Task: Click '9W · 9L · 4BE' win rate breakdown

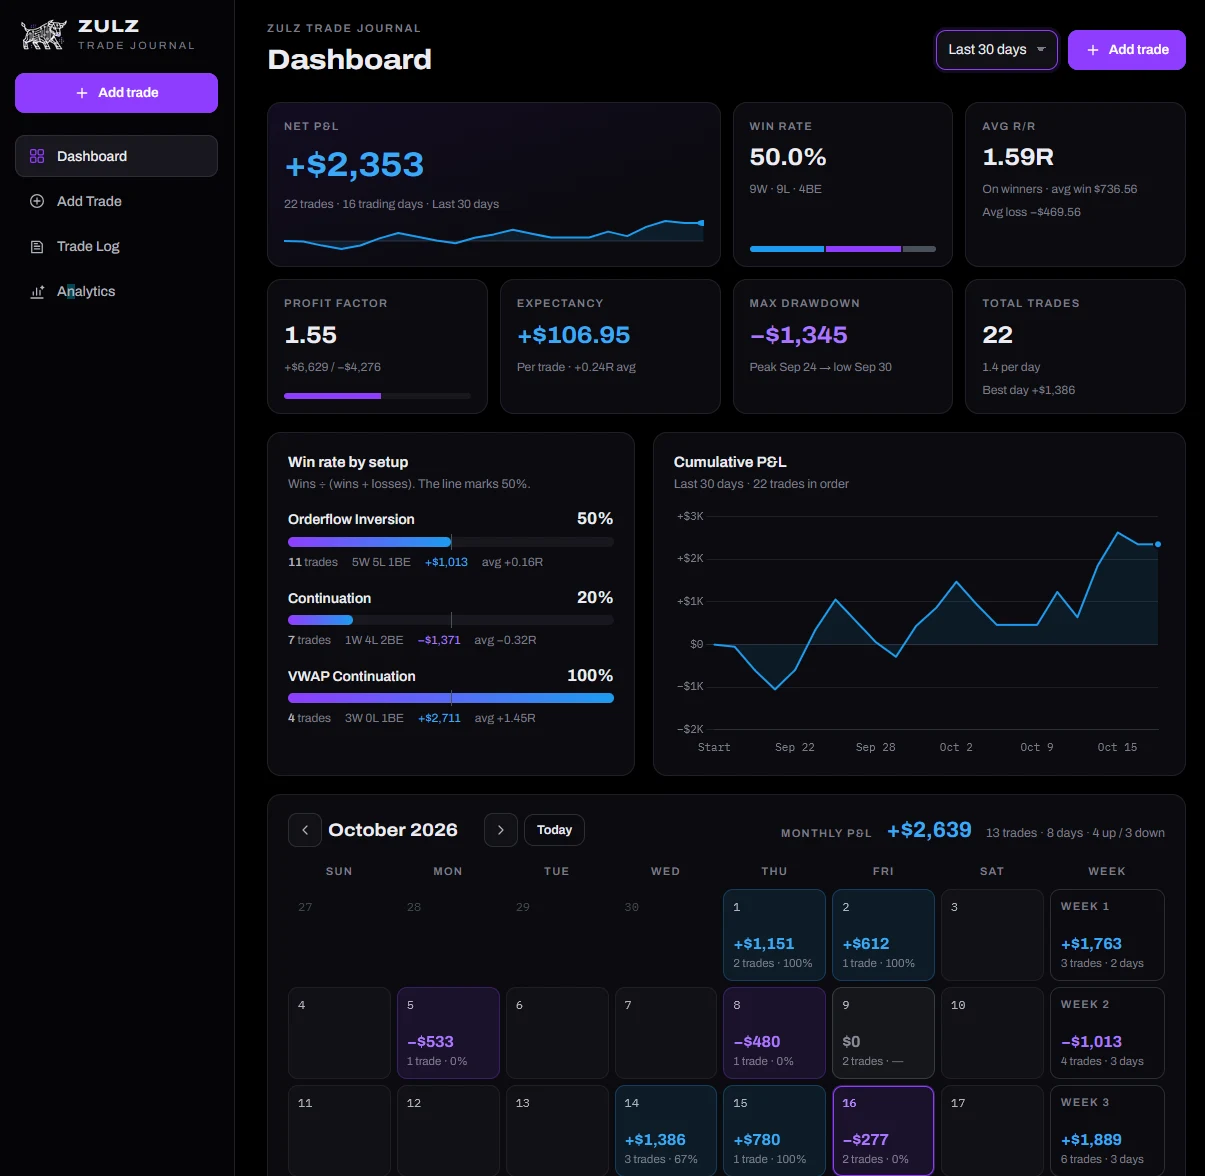Action: (786, 189)
